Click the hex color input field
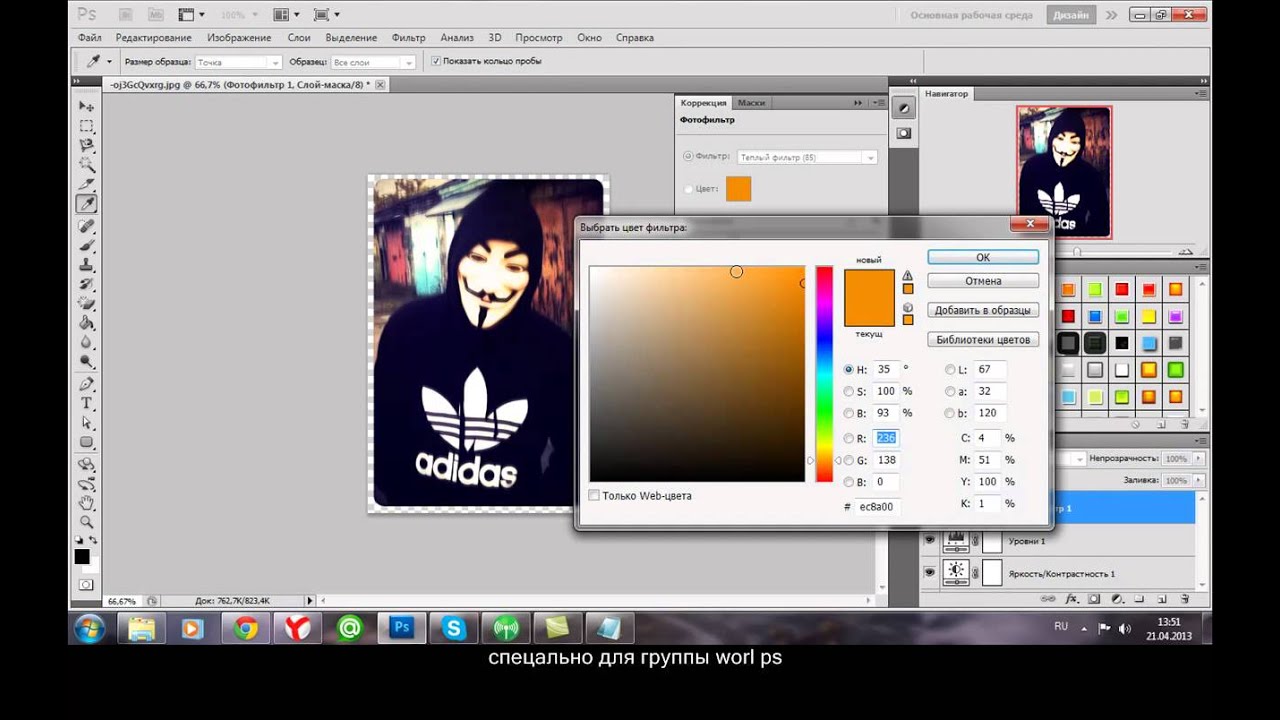1280x720 pixels. tap(877, 507)
